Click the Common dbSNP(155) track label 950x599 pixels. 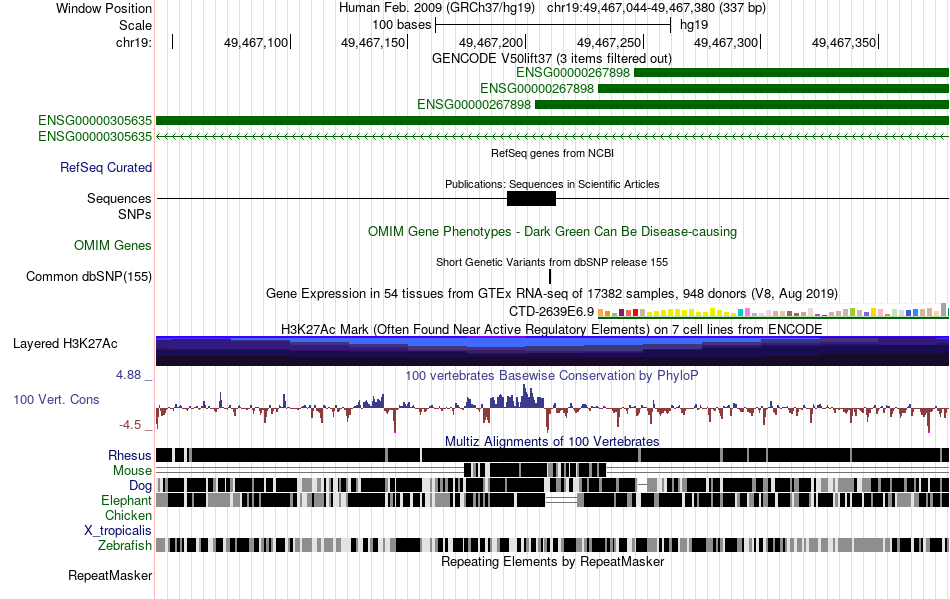coord(89,276)
